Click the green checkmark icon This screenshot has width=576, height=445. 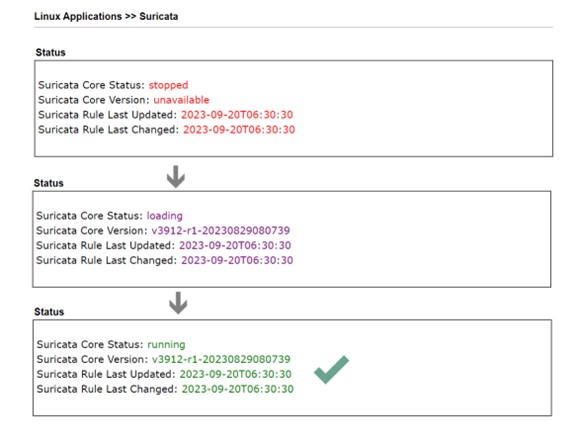point(331,370)
